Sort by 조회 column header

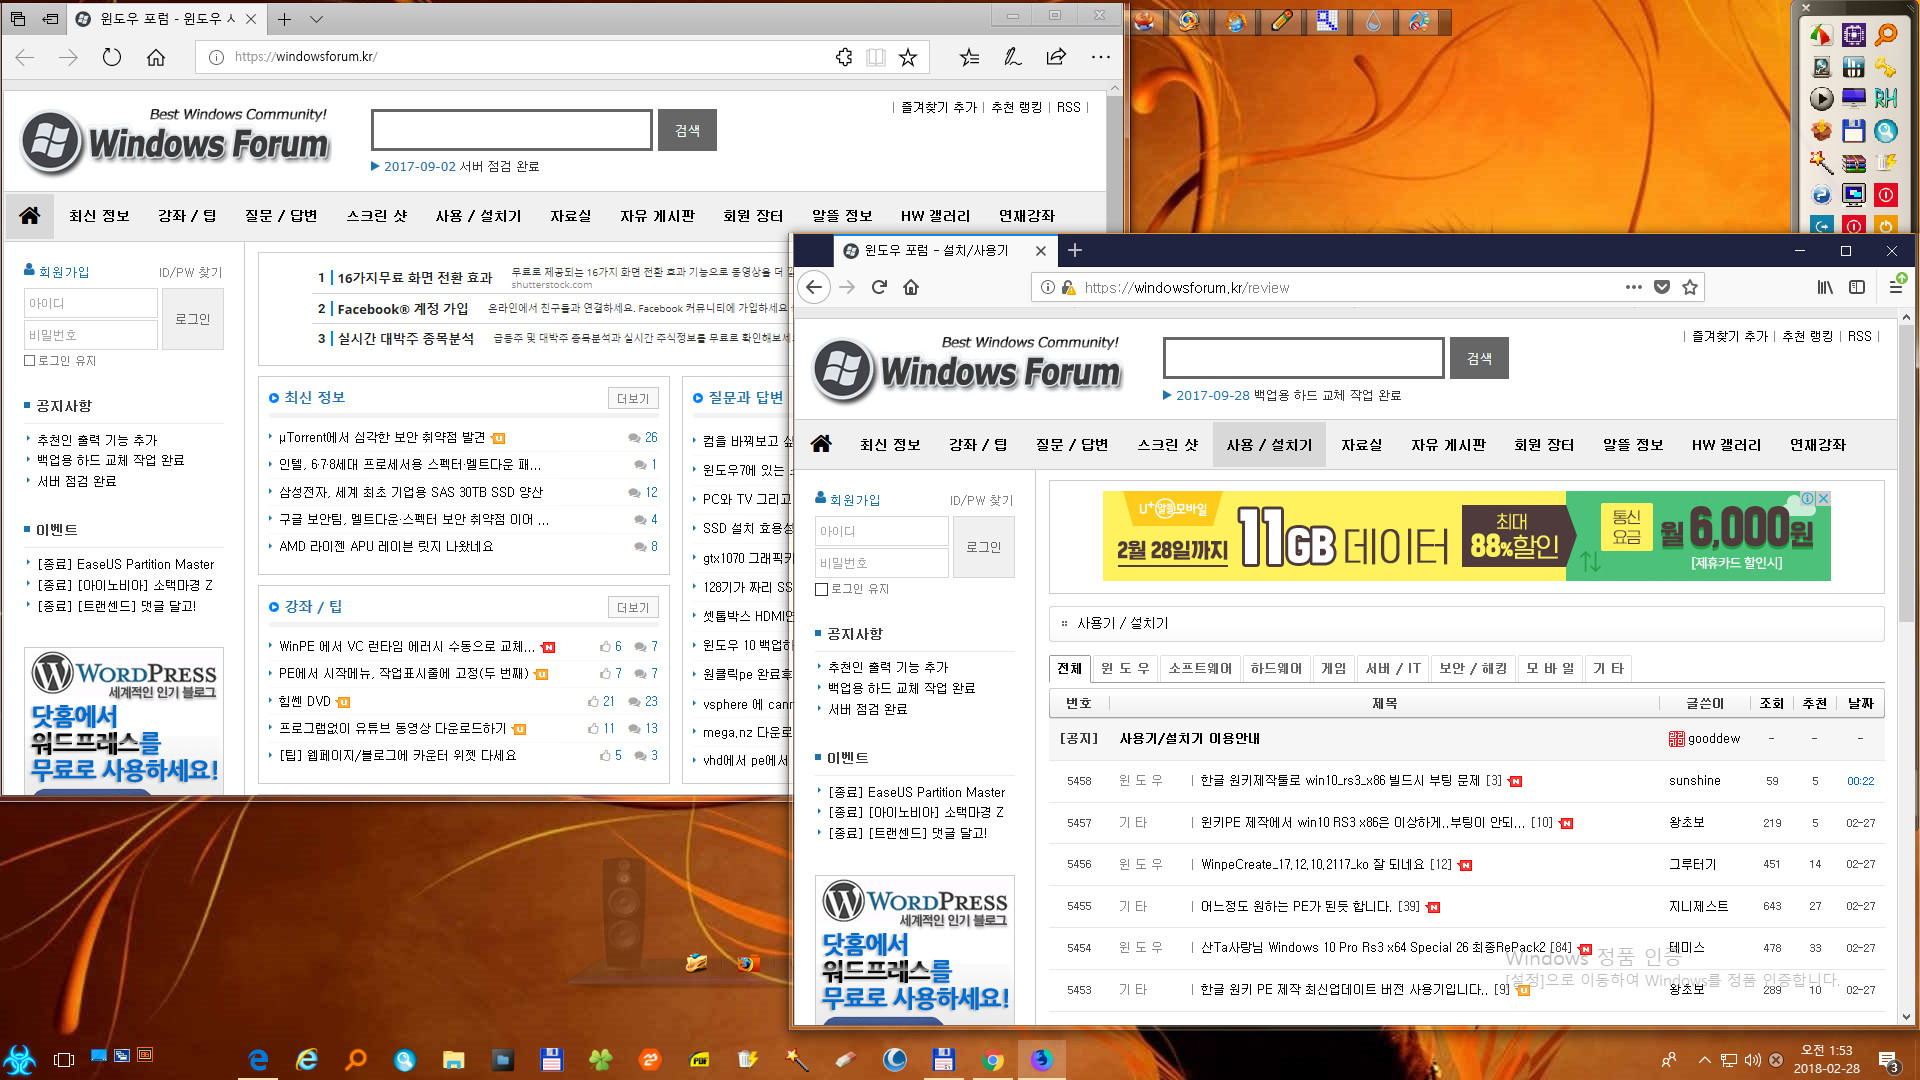(x=1771, y=703)
